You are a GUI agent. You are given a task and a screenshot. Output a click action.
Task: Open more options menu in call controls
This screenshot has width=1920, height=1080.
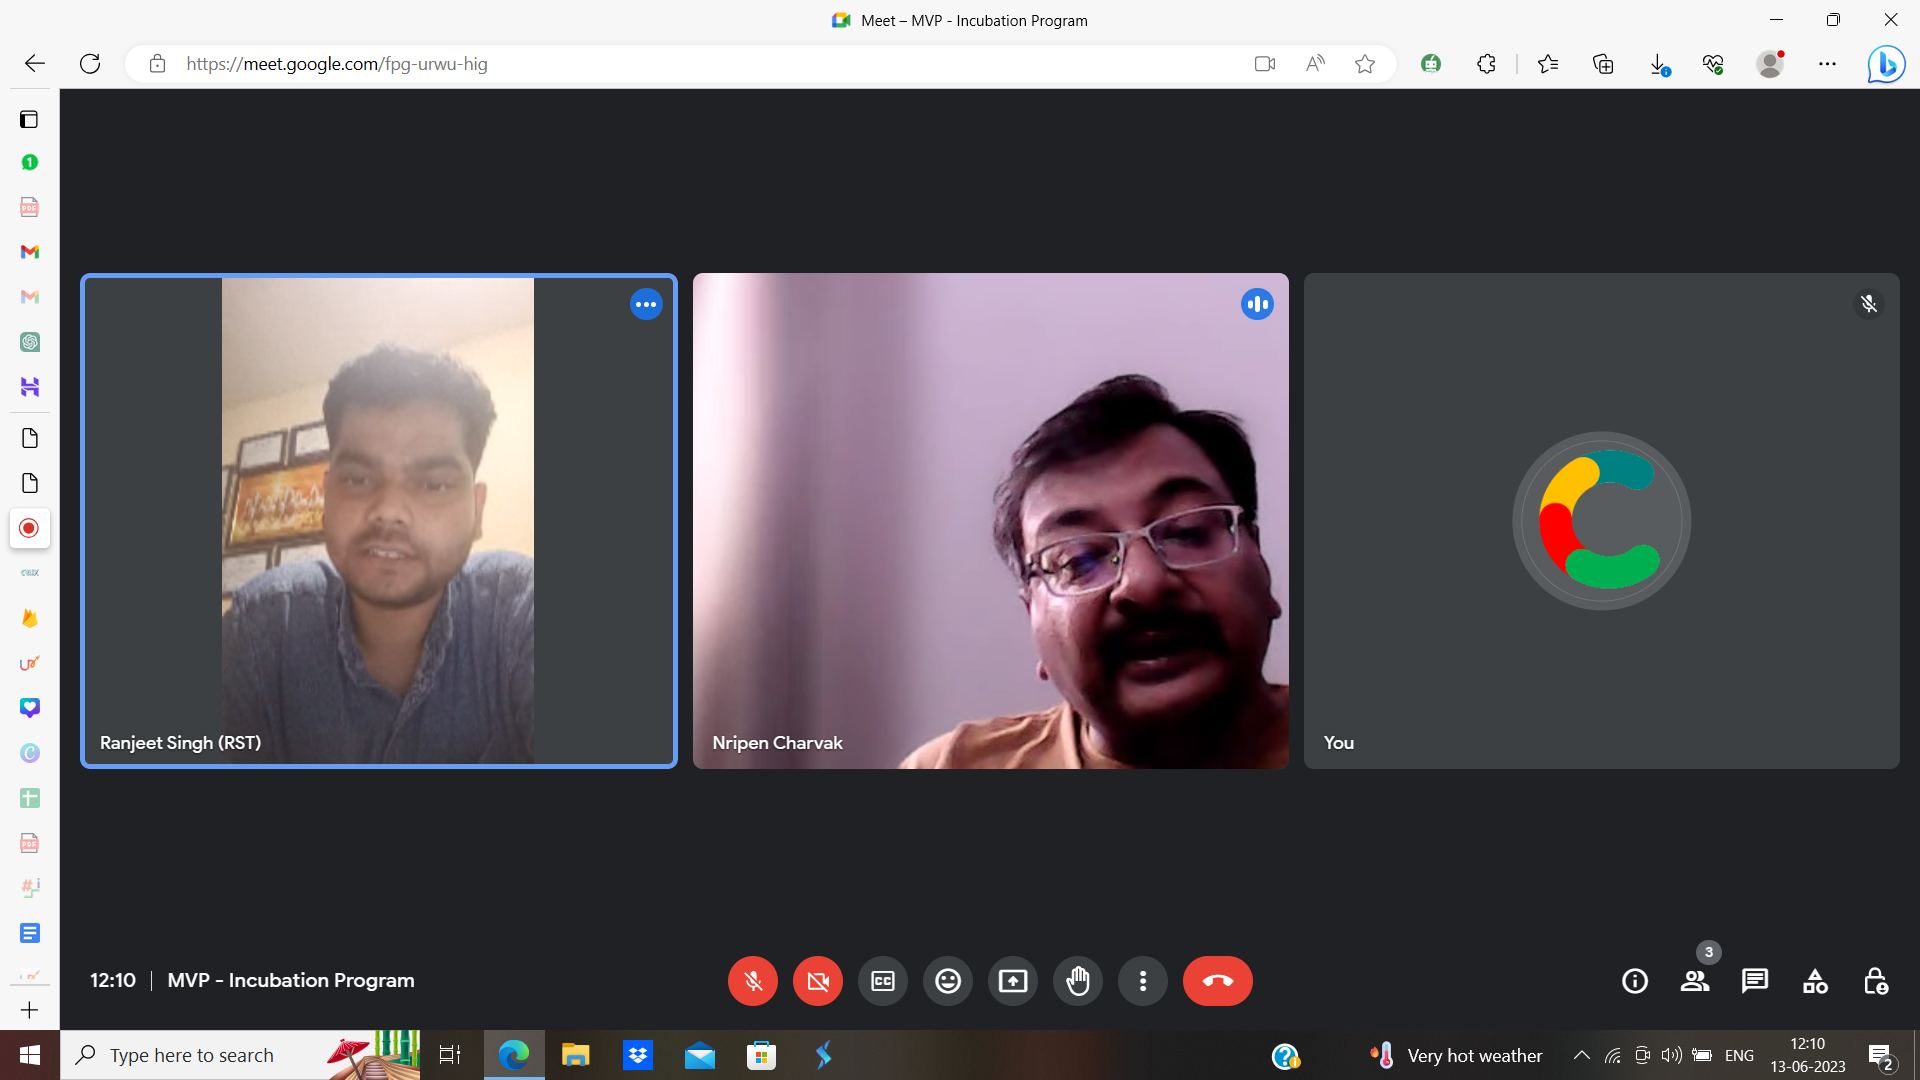pos(1143,981)
